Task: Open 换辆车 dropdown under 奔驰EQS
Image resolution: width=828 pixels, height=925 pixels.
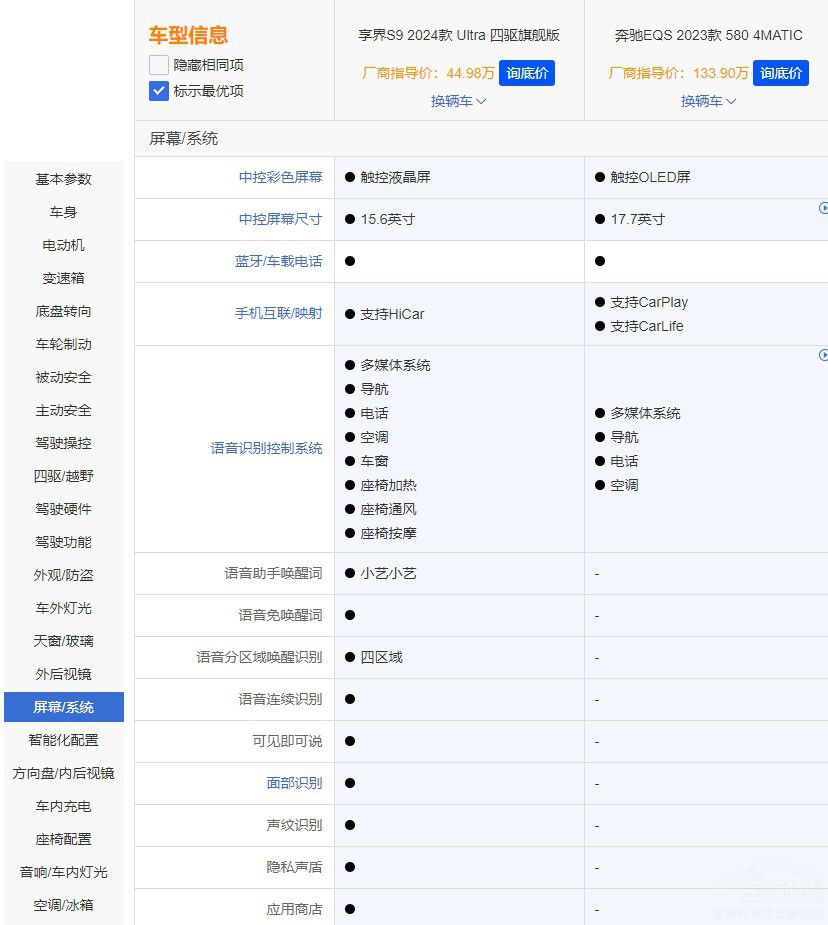Action: coord(708,101)
